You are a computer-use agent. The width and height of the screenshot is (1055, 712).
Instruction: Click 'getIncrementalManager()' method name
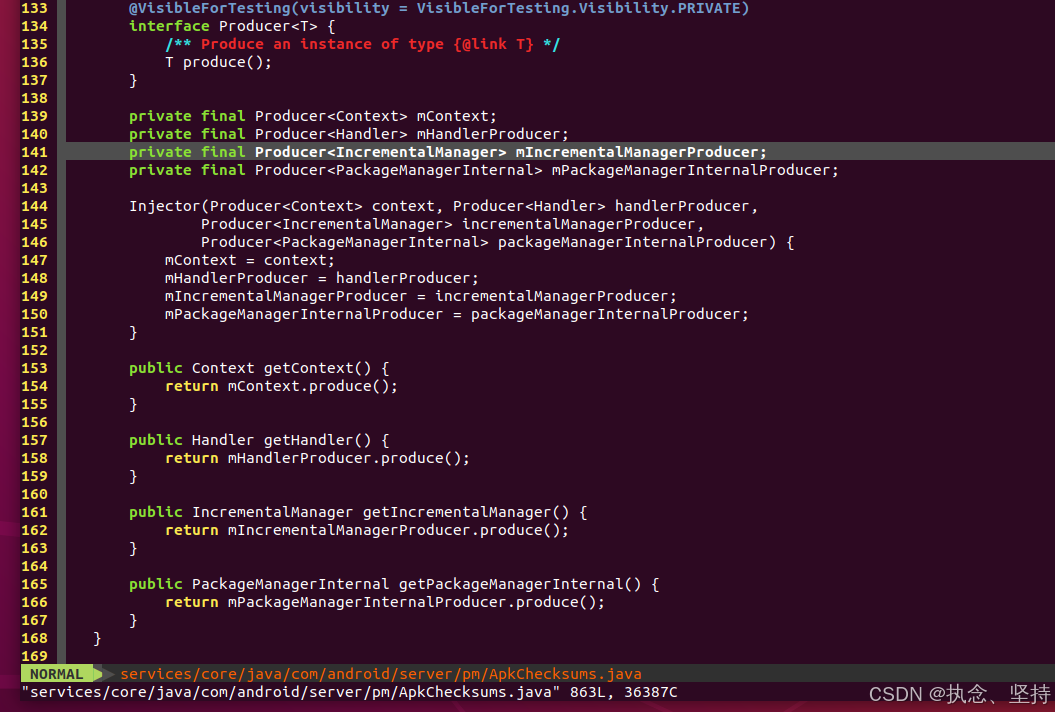point(466,512)
